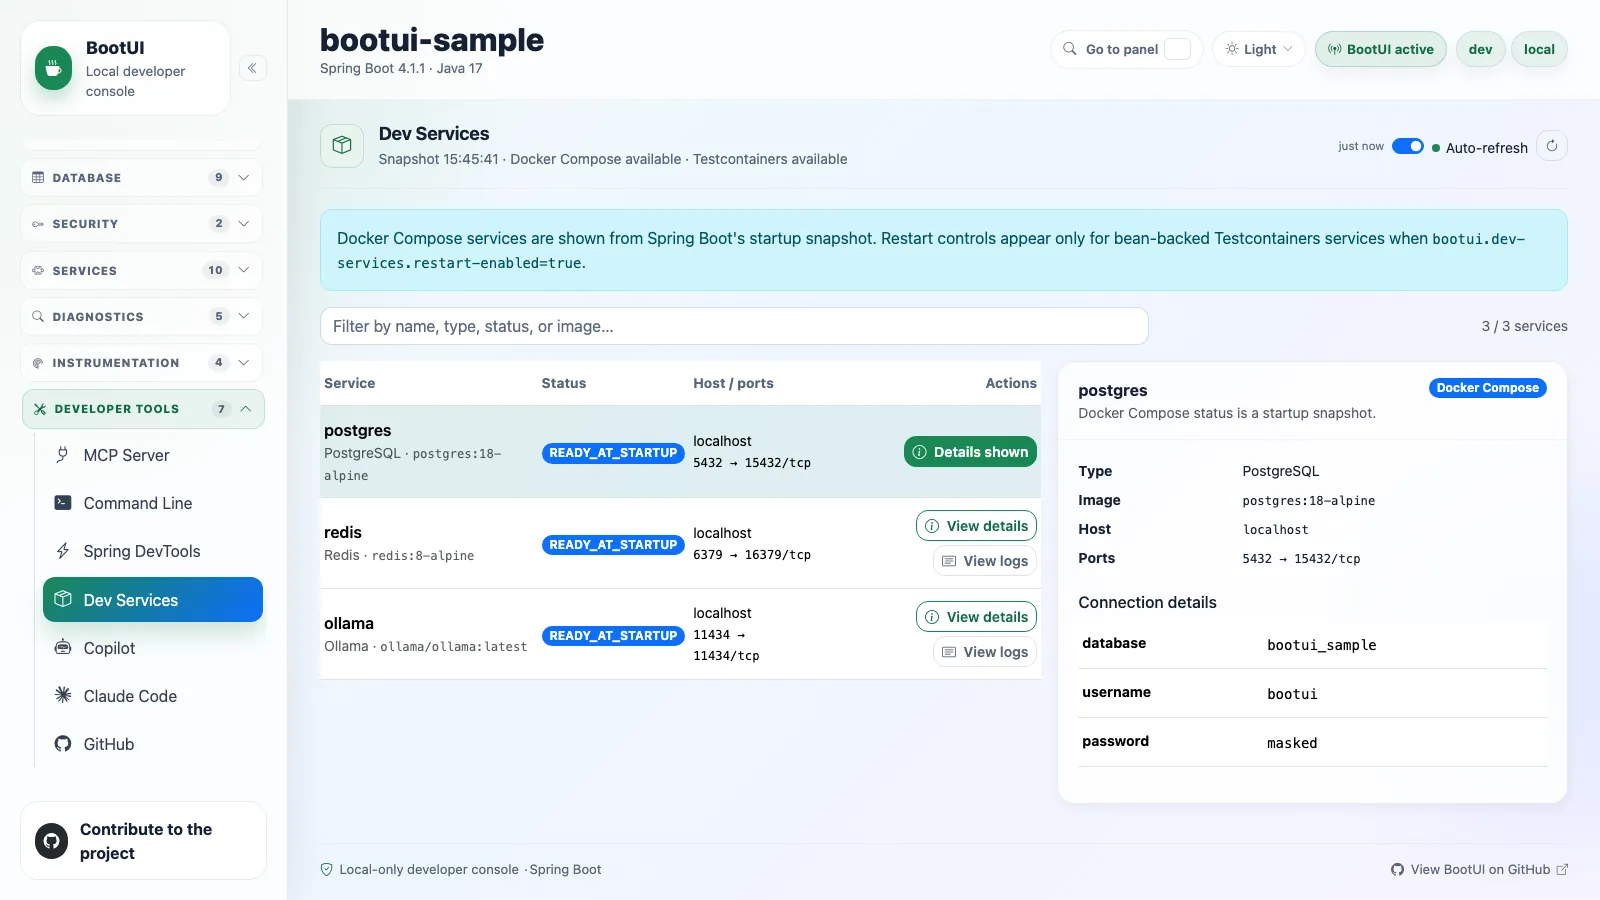Screen dimensions: 1600x900
Task: Select the redis service row name
Action: 343,533
